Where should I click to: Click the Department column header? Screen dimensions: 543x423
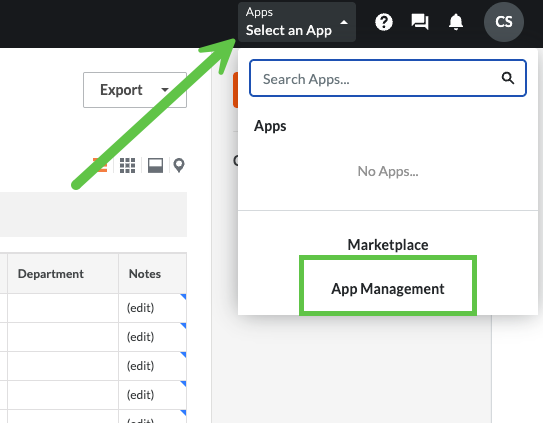pyautogui.click(x=51, y=274)
